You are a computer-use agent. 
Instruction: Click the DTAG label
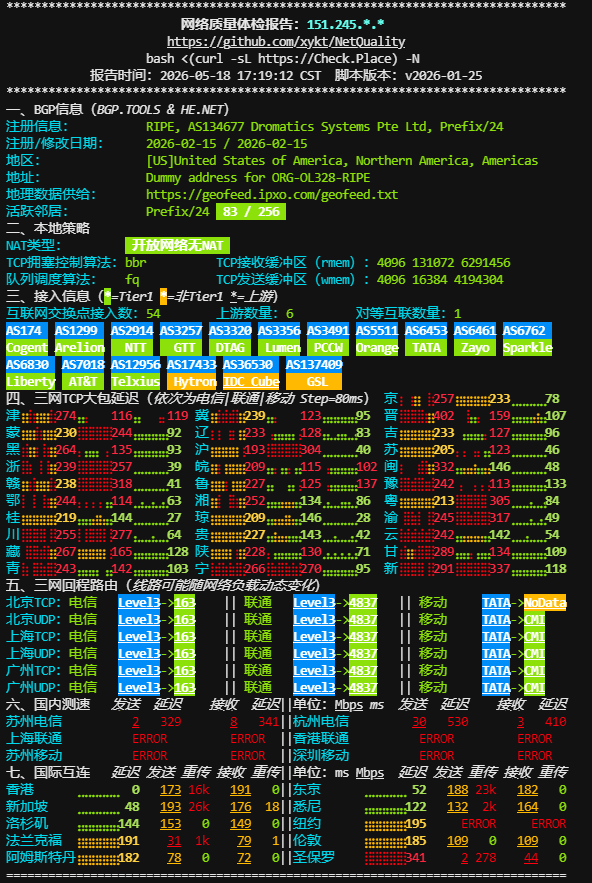[230, 347]
